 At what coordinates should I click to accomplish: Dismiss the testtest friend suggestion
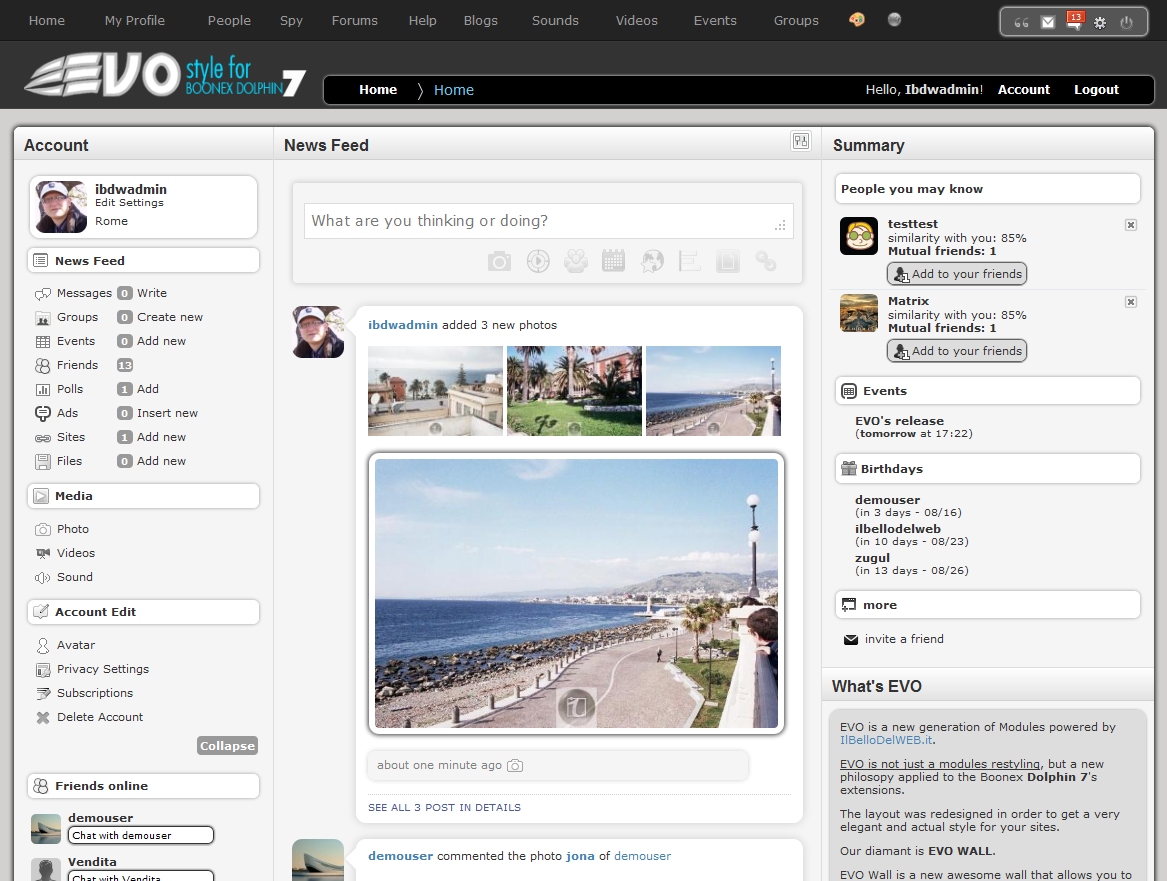1131,225
